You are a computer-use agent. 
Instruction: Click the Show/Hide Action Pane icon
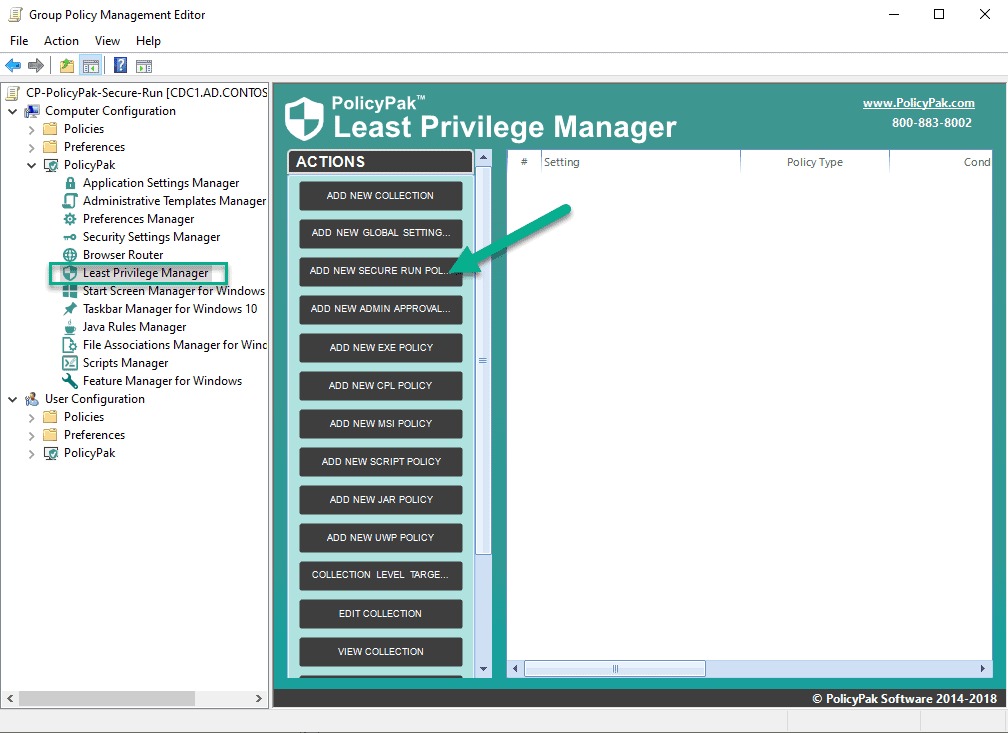click(x=144, y=65)
